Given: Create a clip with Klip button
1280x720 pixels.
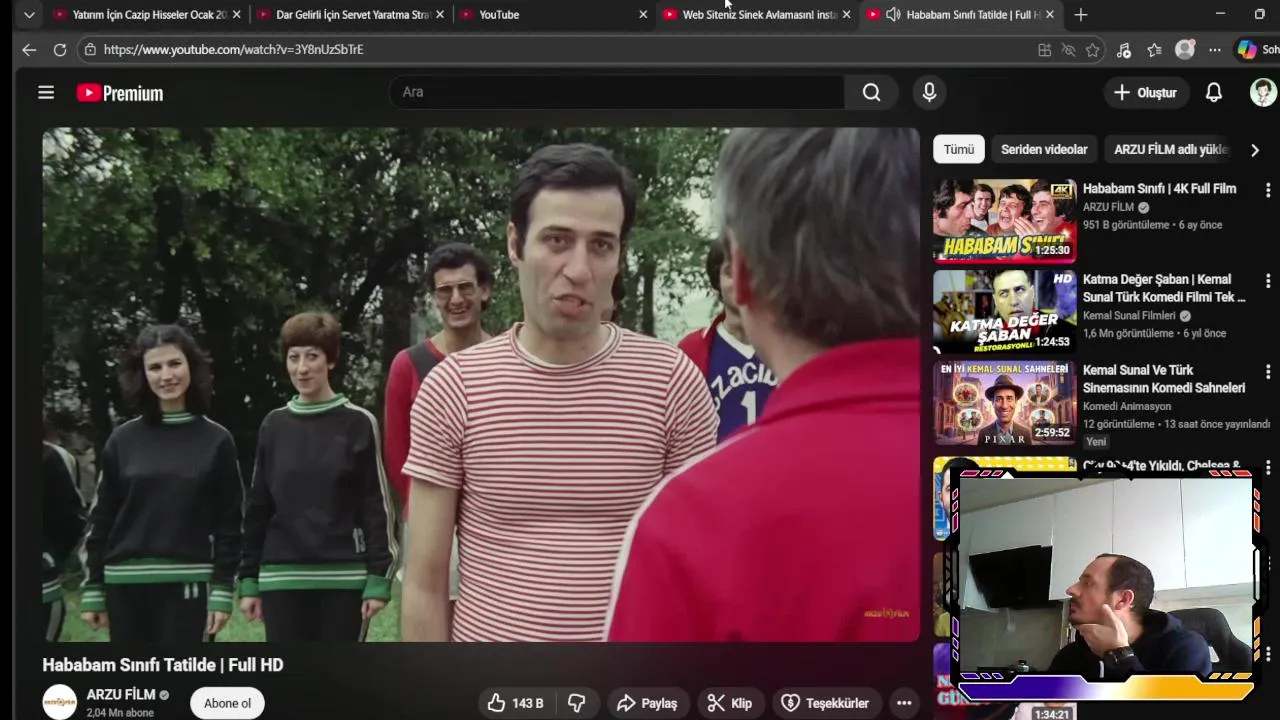Looking at the screenshot, I should [730, 703].
